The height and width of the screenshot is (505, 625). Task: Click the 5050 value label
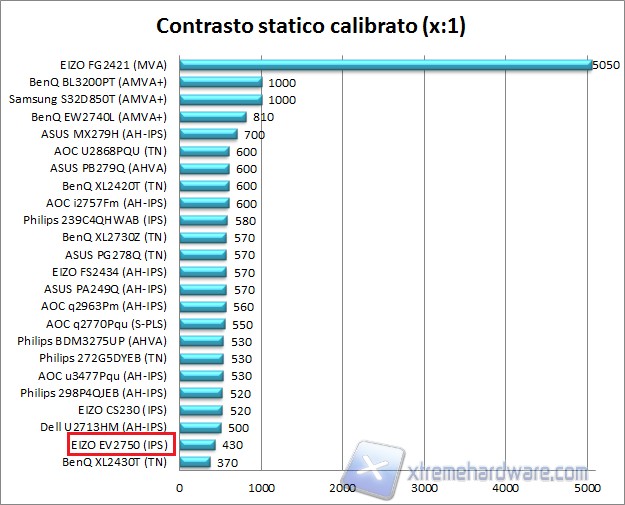point(606,64)
